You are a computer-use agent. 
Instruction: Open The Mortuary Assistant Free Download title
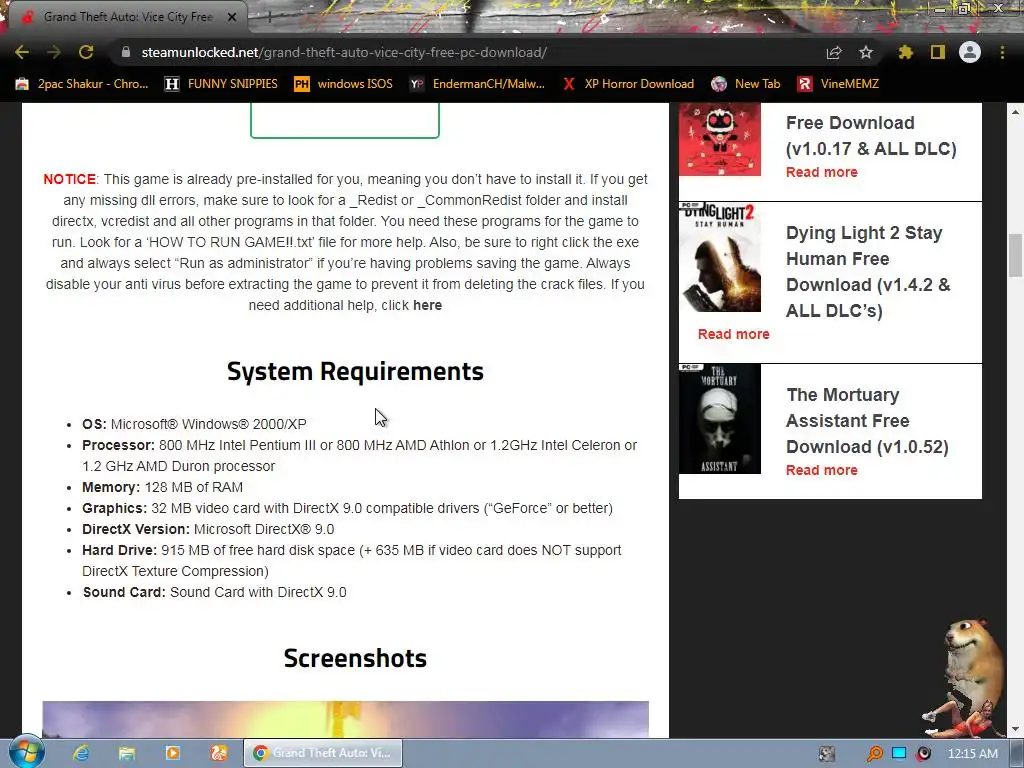867,421
